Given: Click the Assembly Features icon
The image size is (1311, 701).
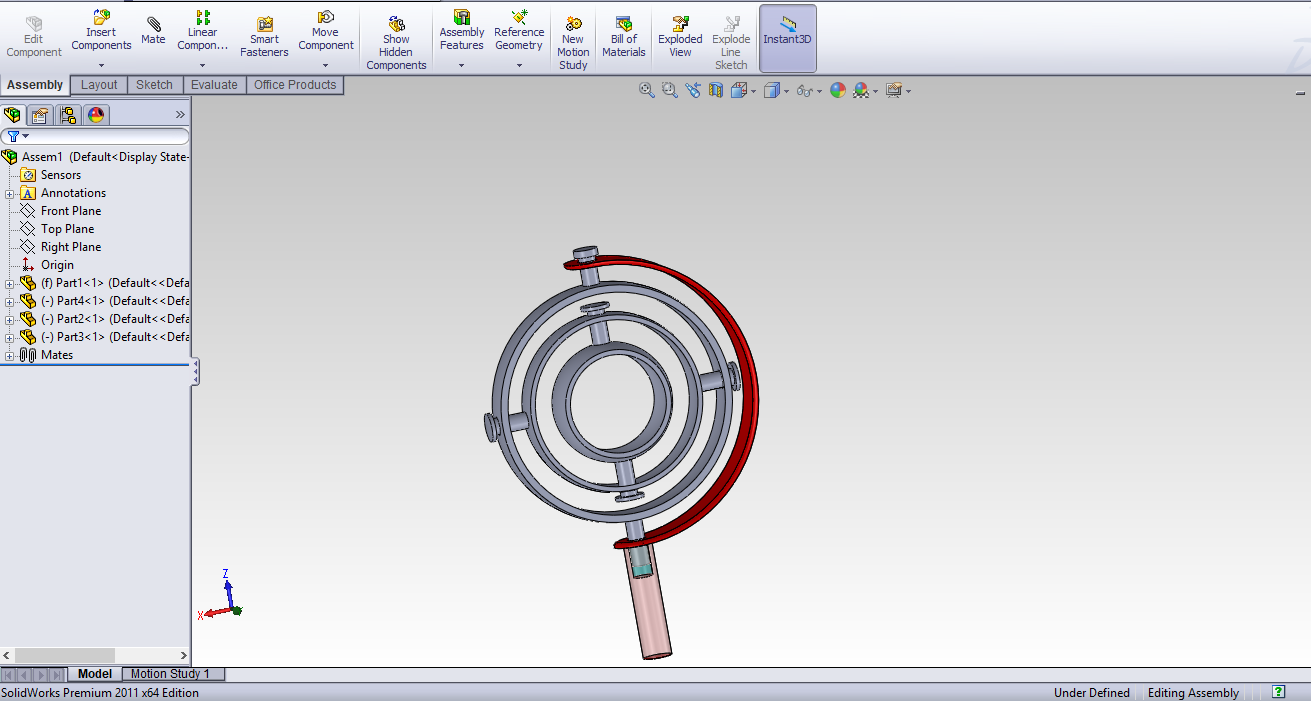Looking at the screenshot, I should coord(462,18).
